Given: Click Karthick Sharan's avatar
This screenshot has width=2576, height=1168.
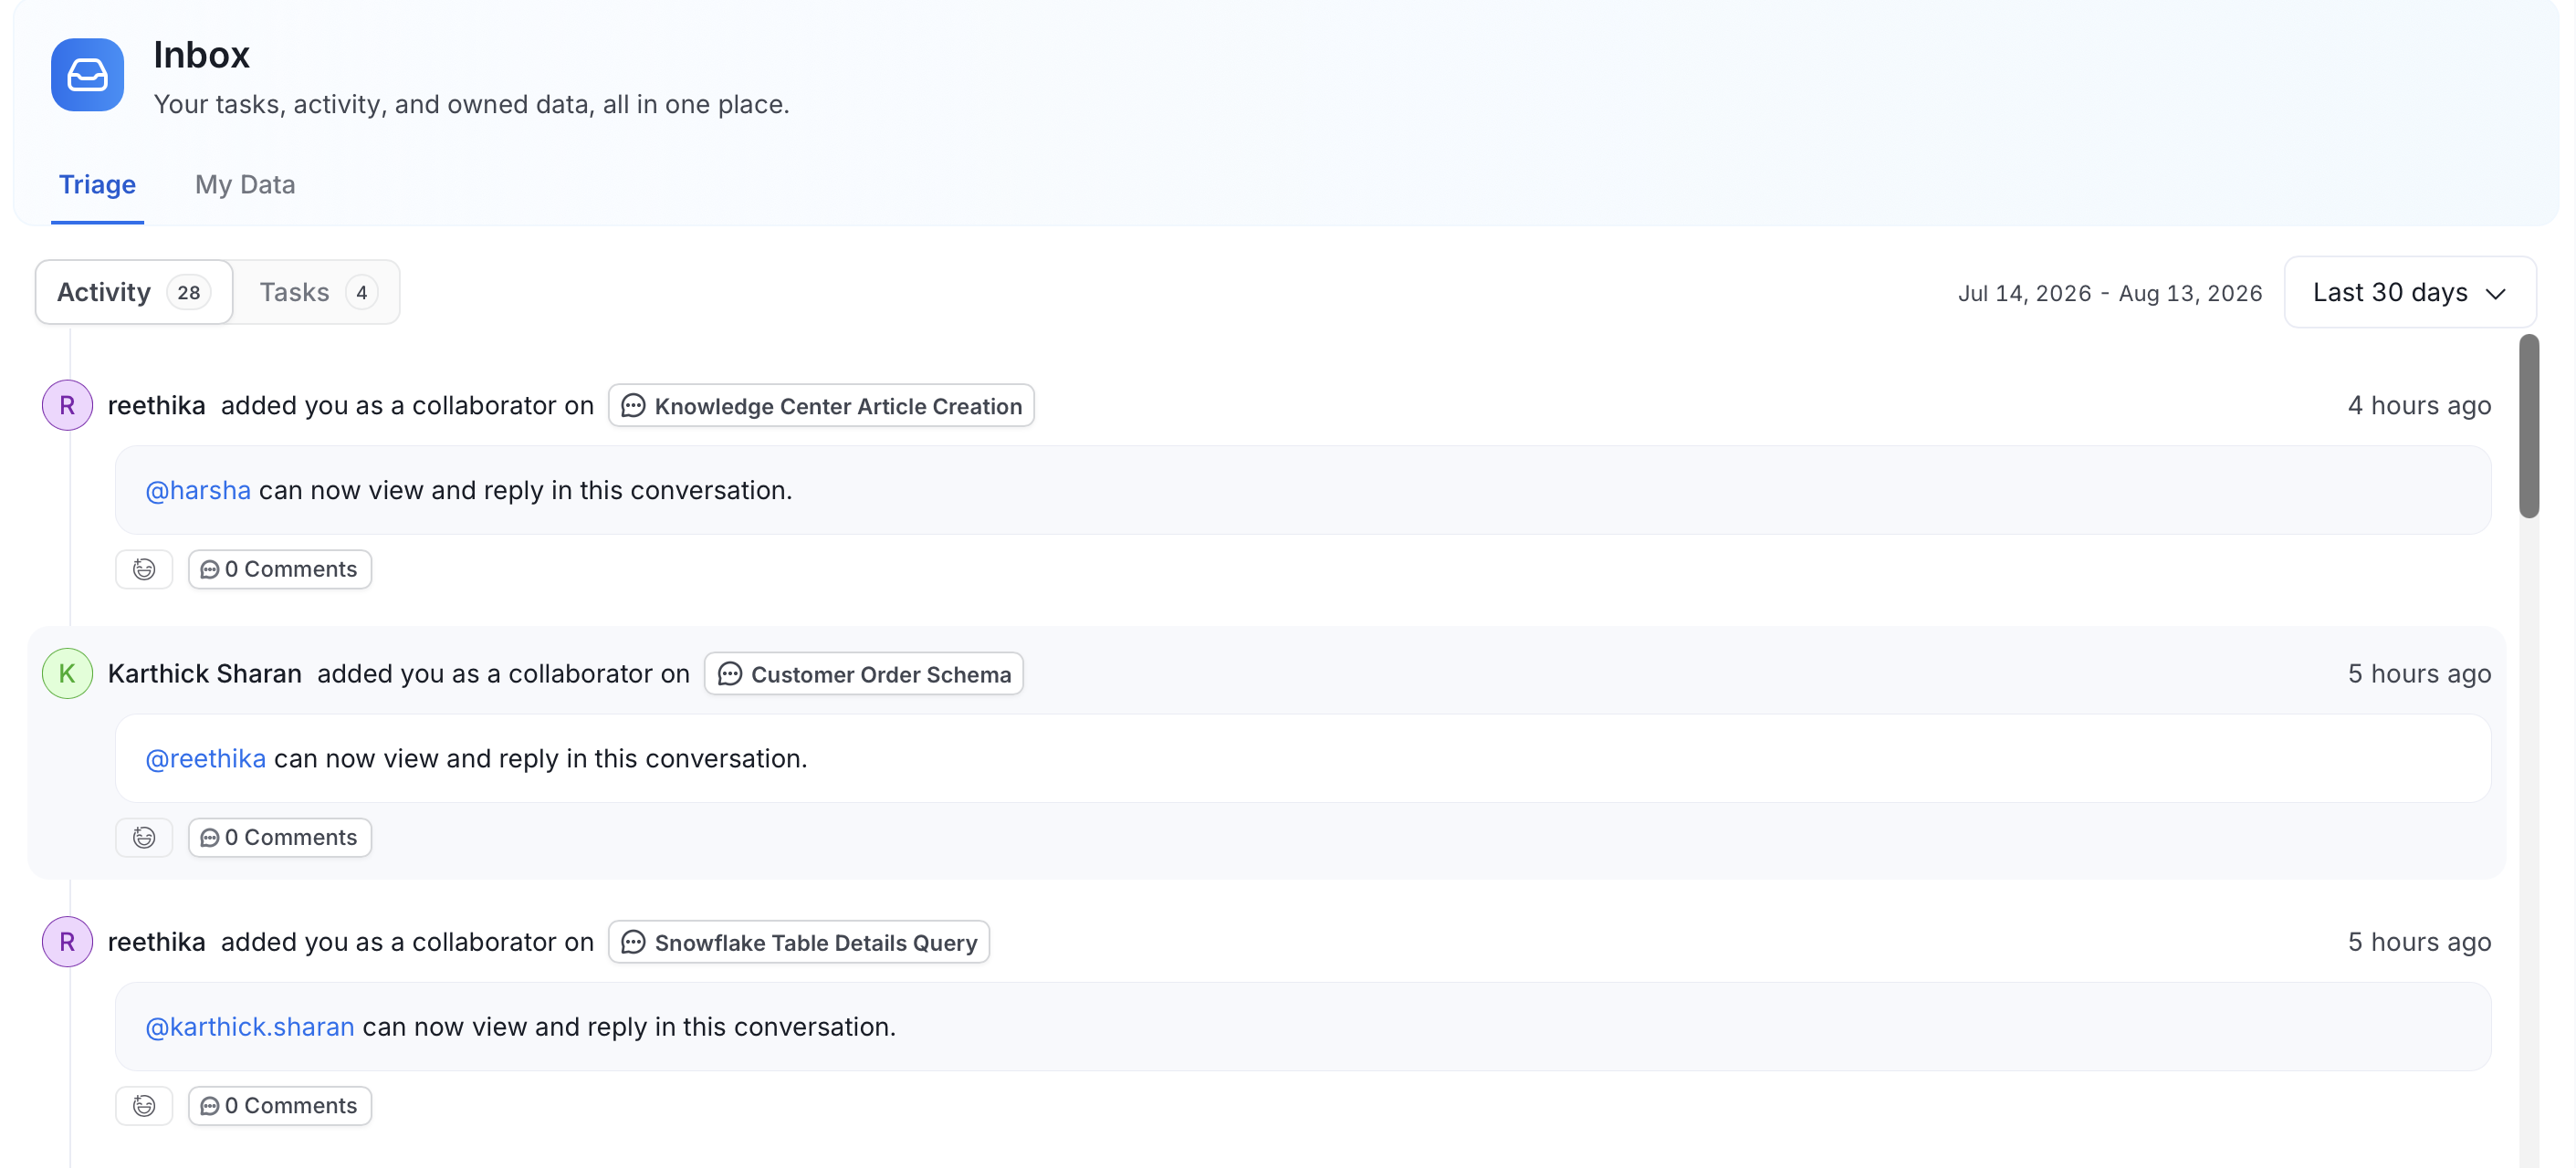Looking at the screenshot, I should (x=67, y=673).
